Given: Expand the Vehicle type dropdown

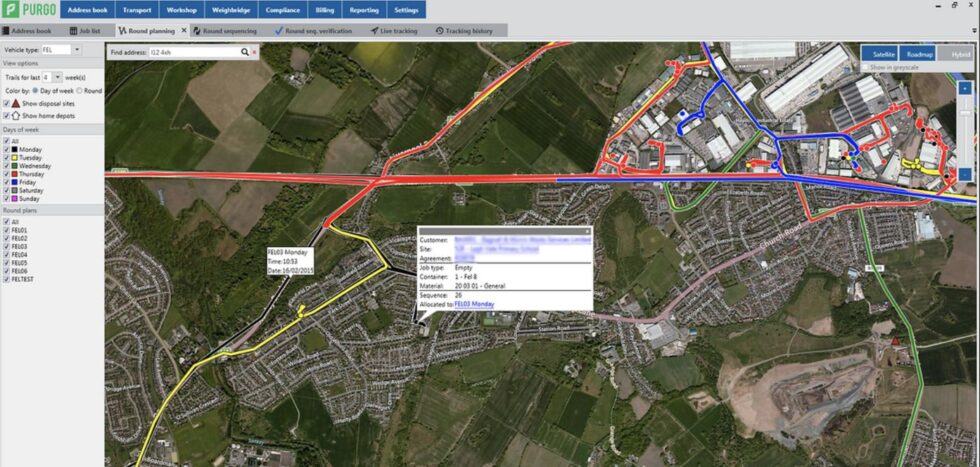Looking at the screenshot, I should coord(76,49).
